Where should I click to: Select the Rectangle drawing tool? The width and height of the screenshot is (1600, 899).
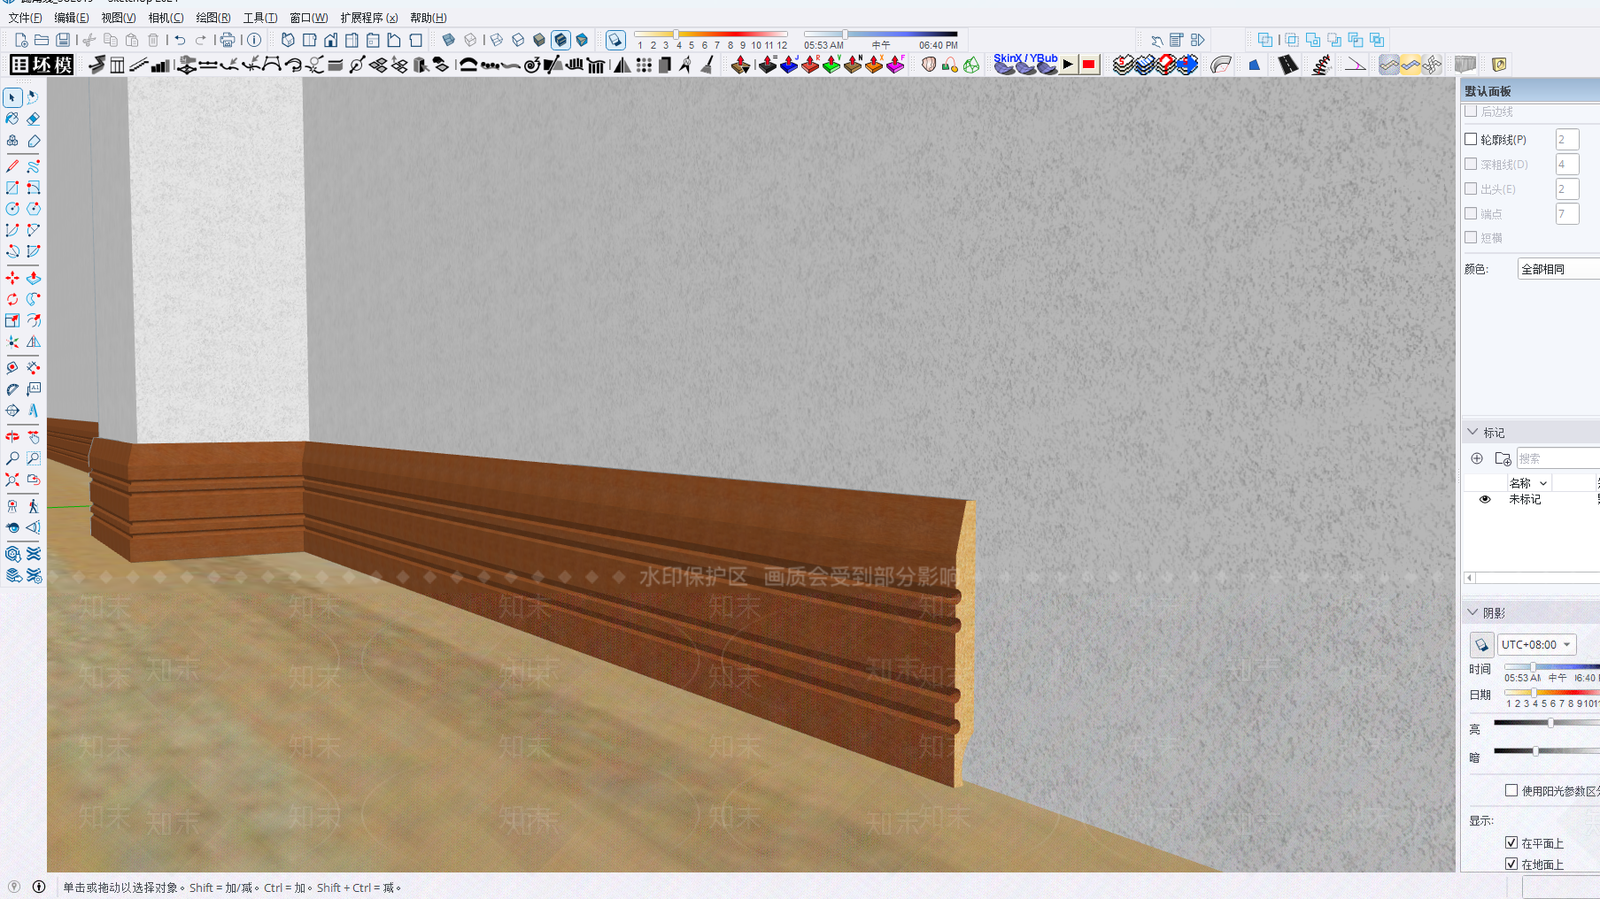[x=13, y=188]
